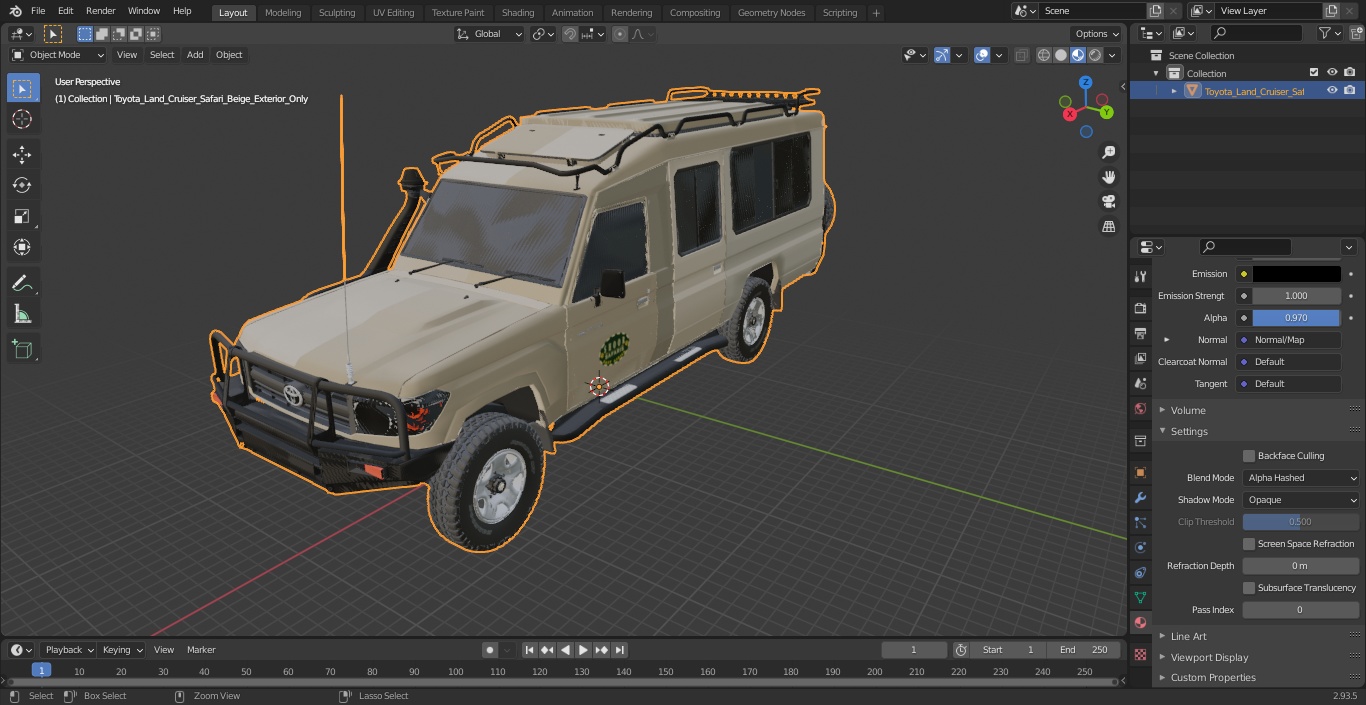This screenshot has width=1366, height=705.
Task: Adjust the Emission Strength slider
Action: [1296, 296]
